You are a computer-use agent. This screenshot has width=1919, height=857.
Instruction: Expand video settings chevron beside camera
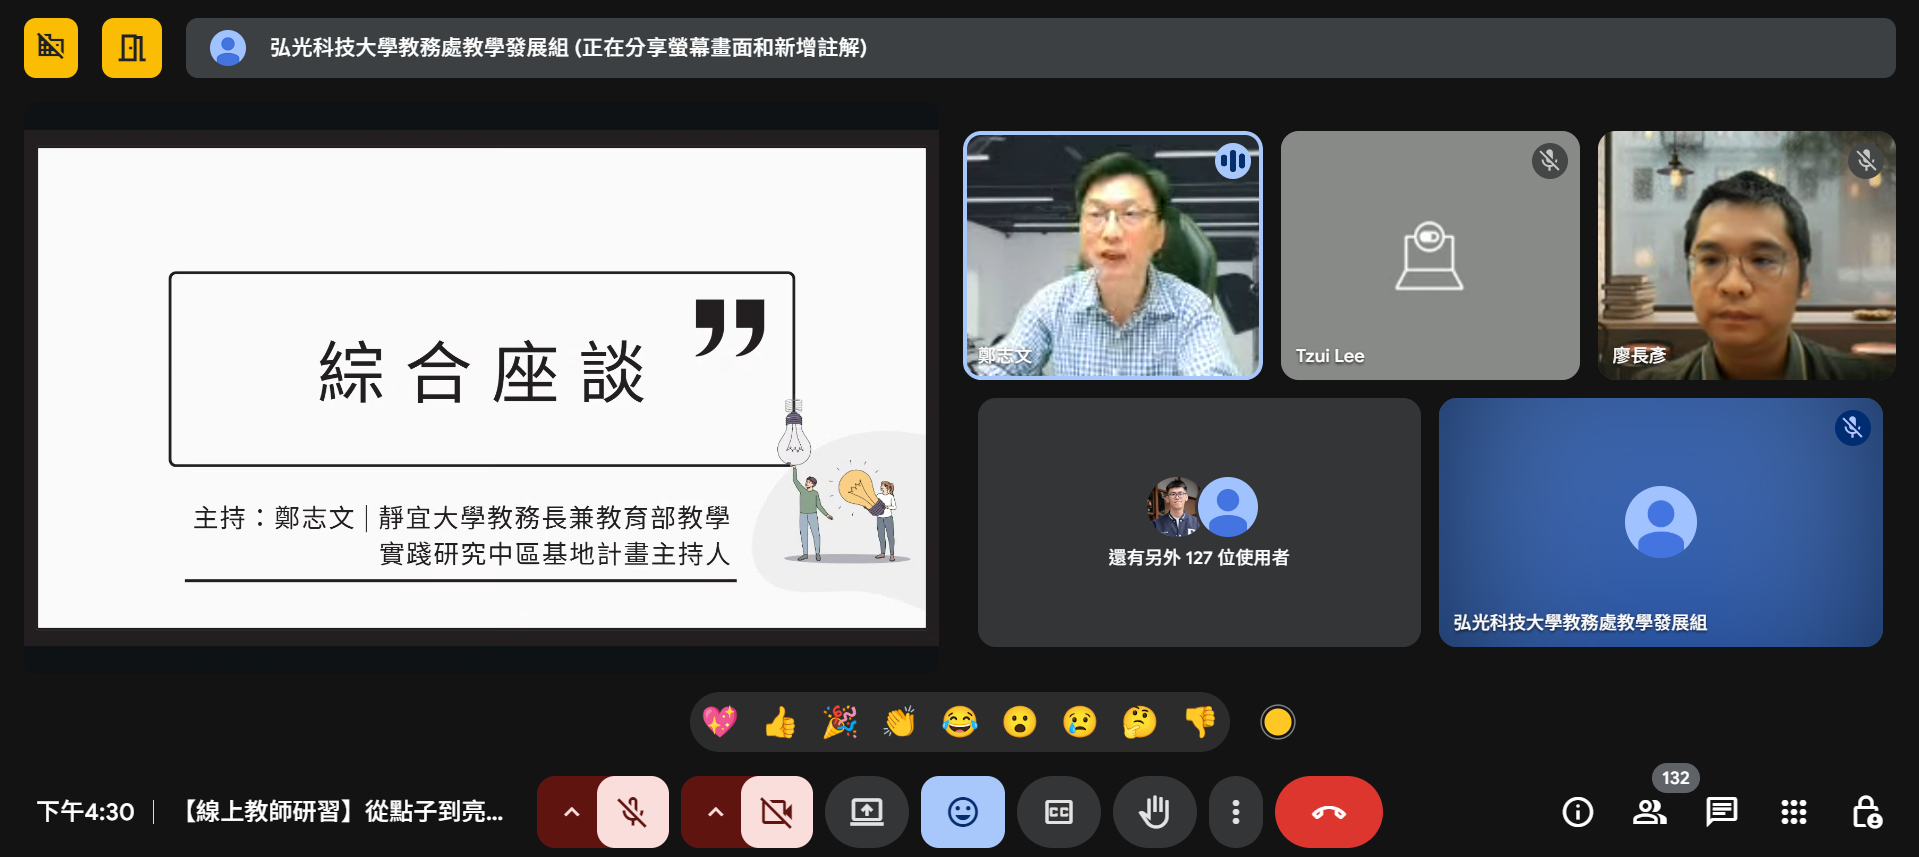[x=715, y=812]
